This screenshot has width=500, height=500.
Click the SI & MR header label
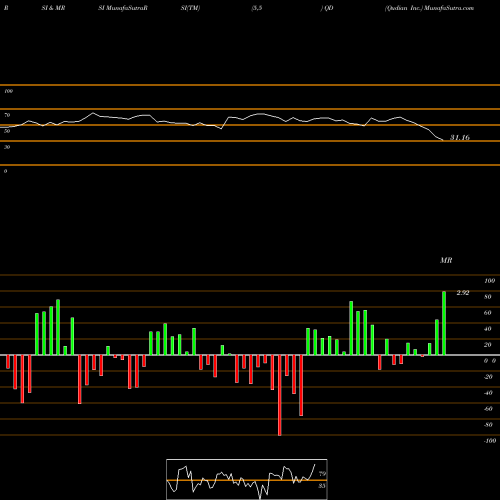pos(53,8)
